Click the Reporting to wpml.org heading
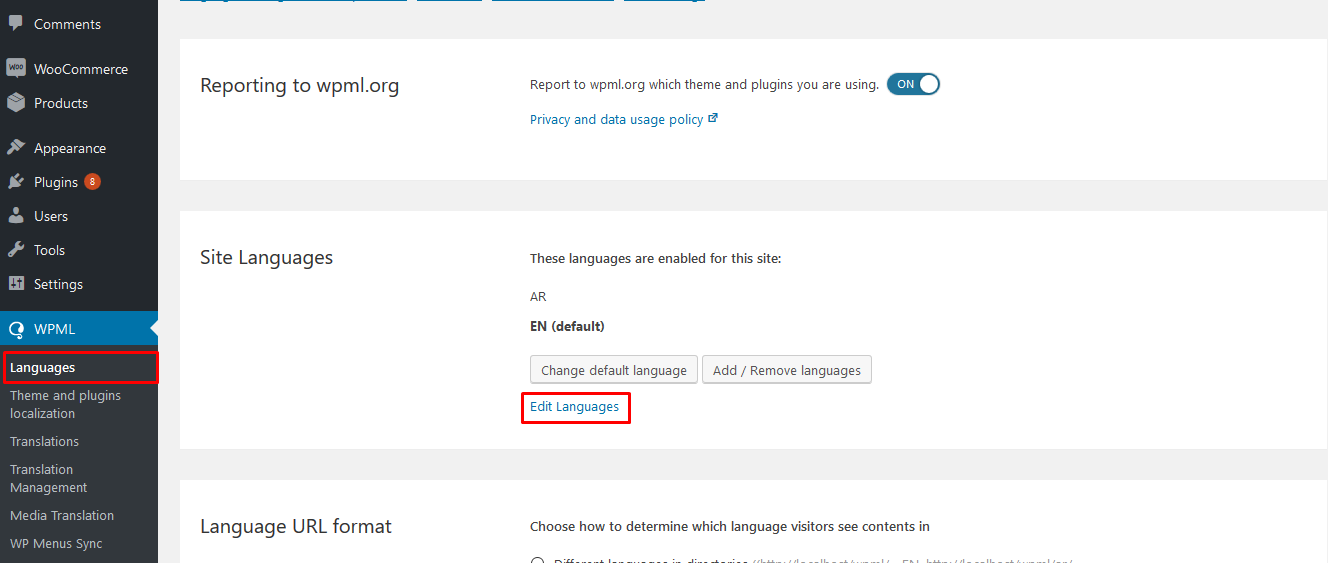 tap(300, 86)
